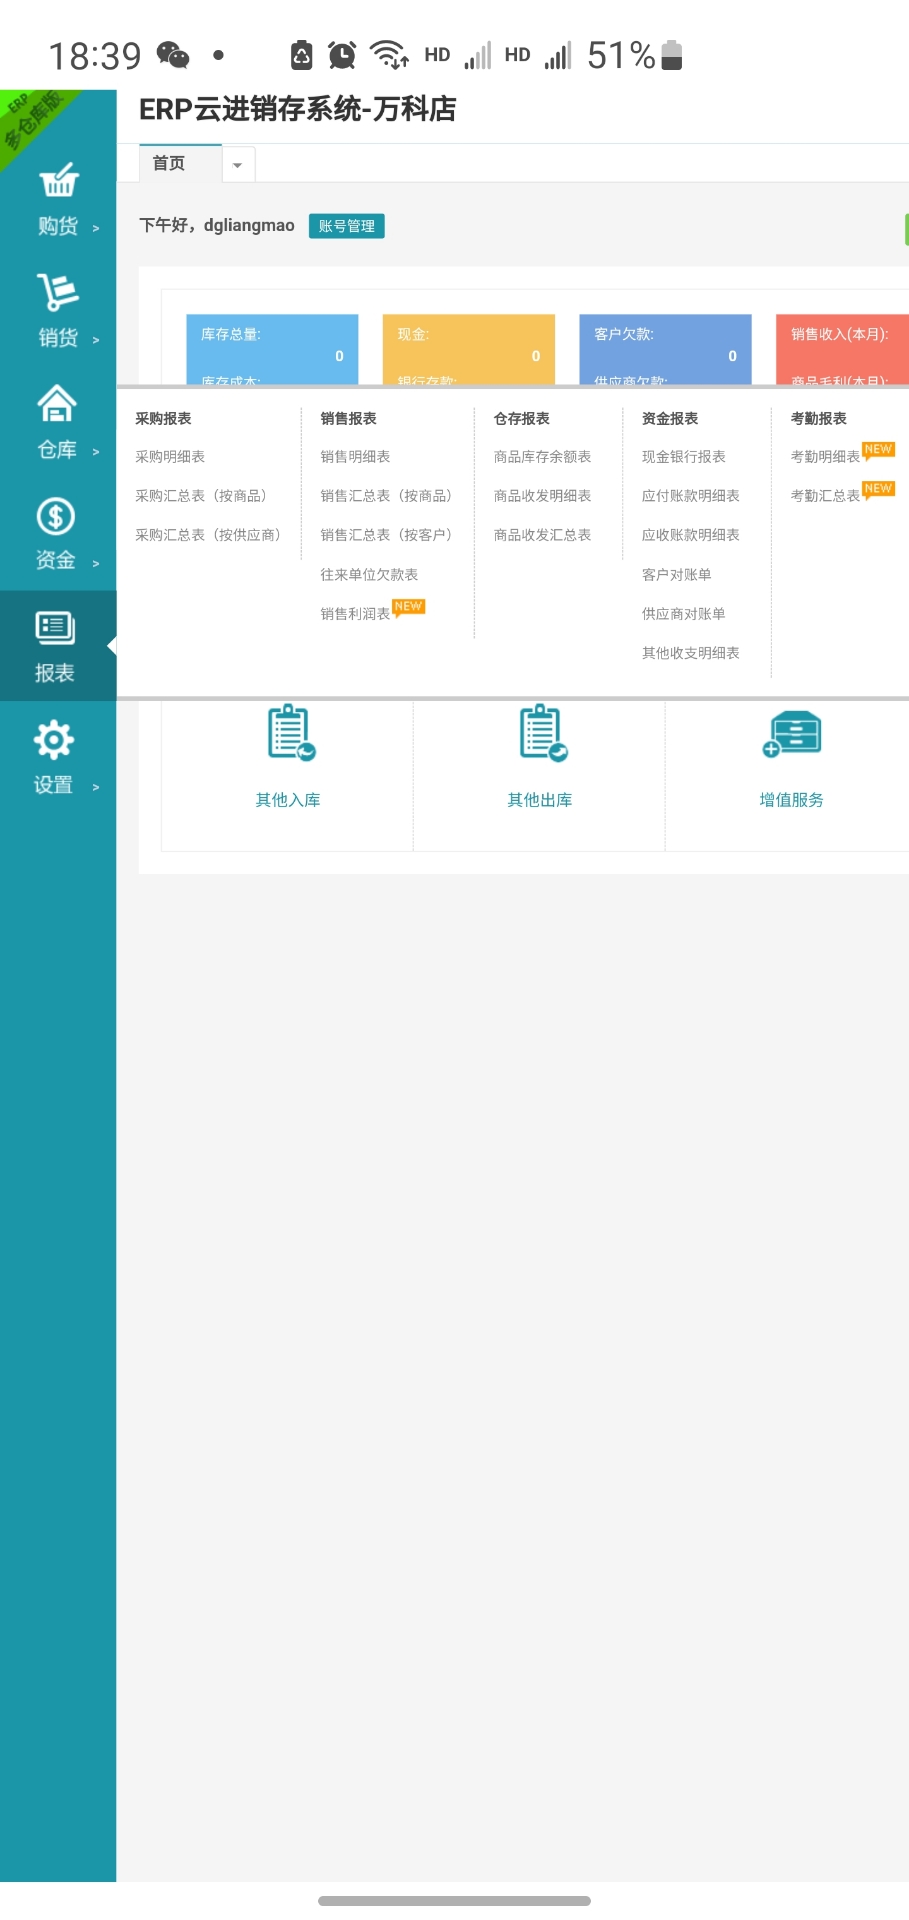Screen dimensions: 909x1920
Task: Open 往来单位欠款表 report
Action: click(x=369, y=575)
